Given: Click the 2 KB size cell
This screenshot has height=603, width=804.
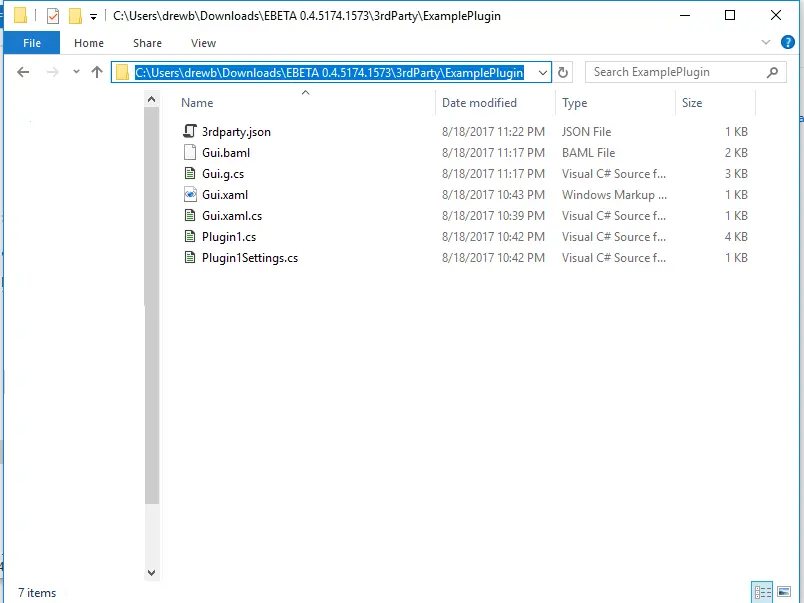Looking at the screenshot, I should (x=736, y=153).
